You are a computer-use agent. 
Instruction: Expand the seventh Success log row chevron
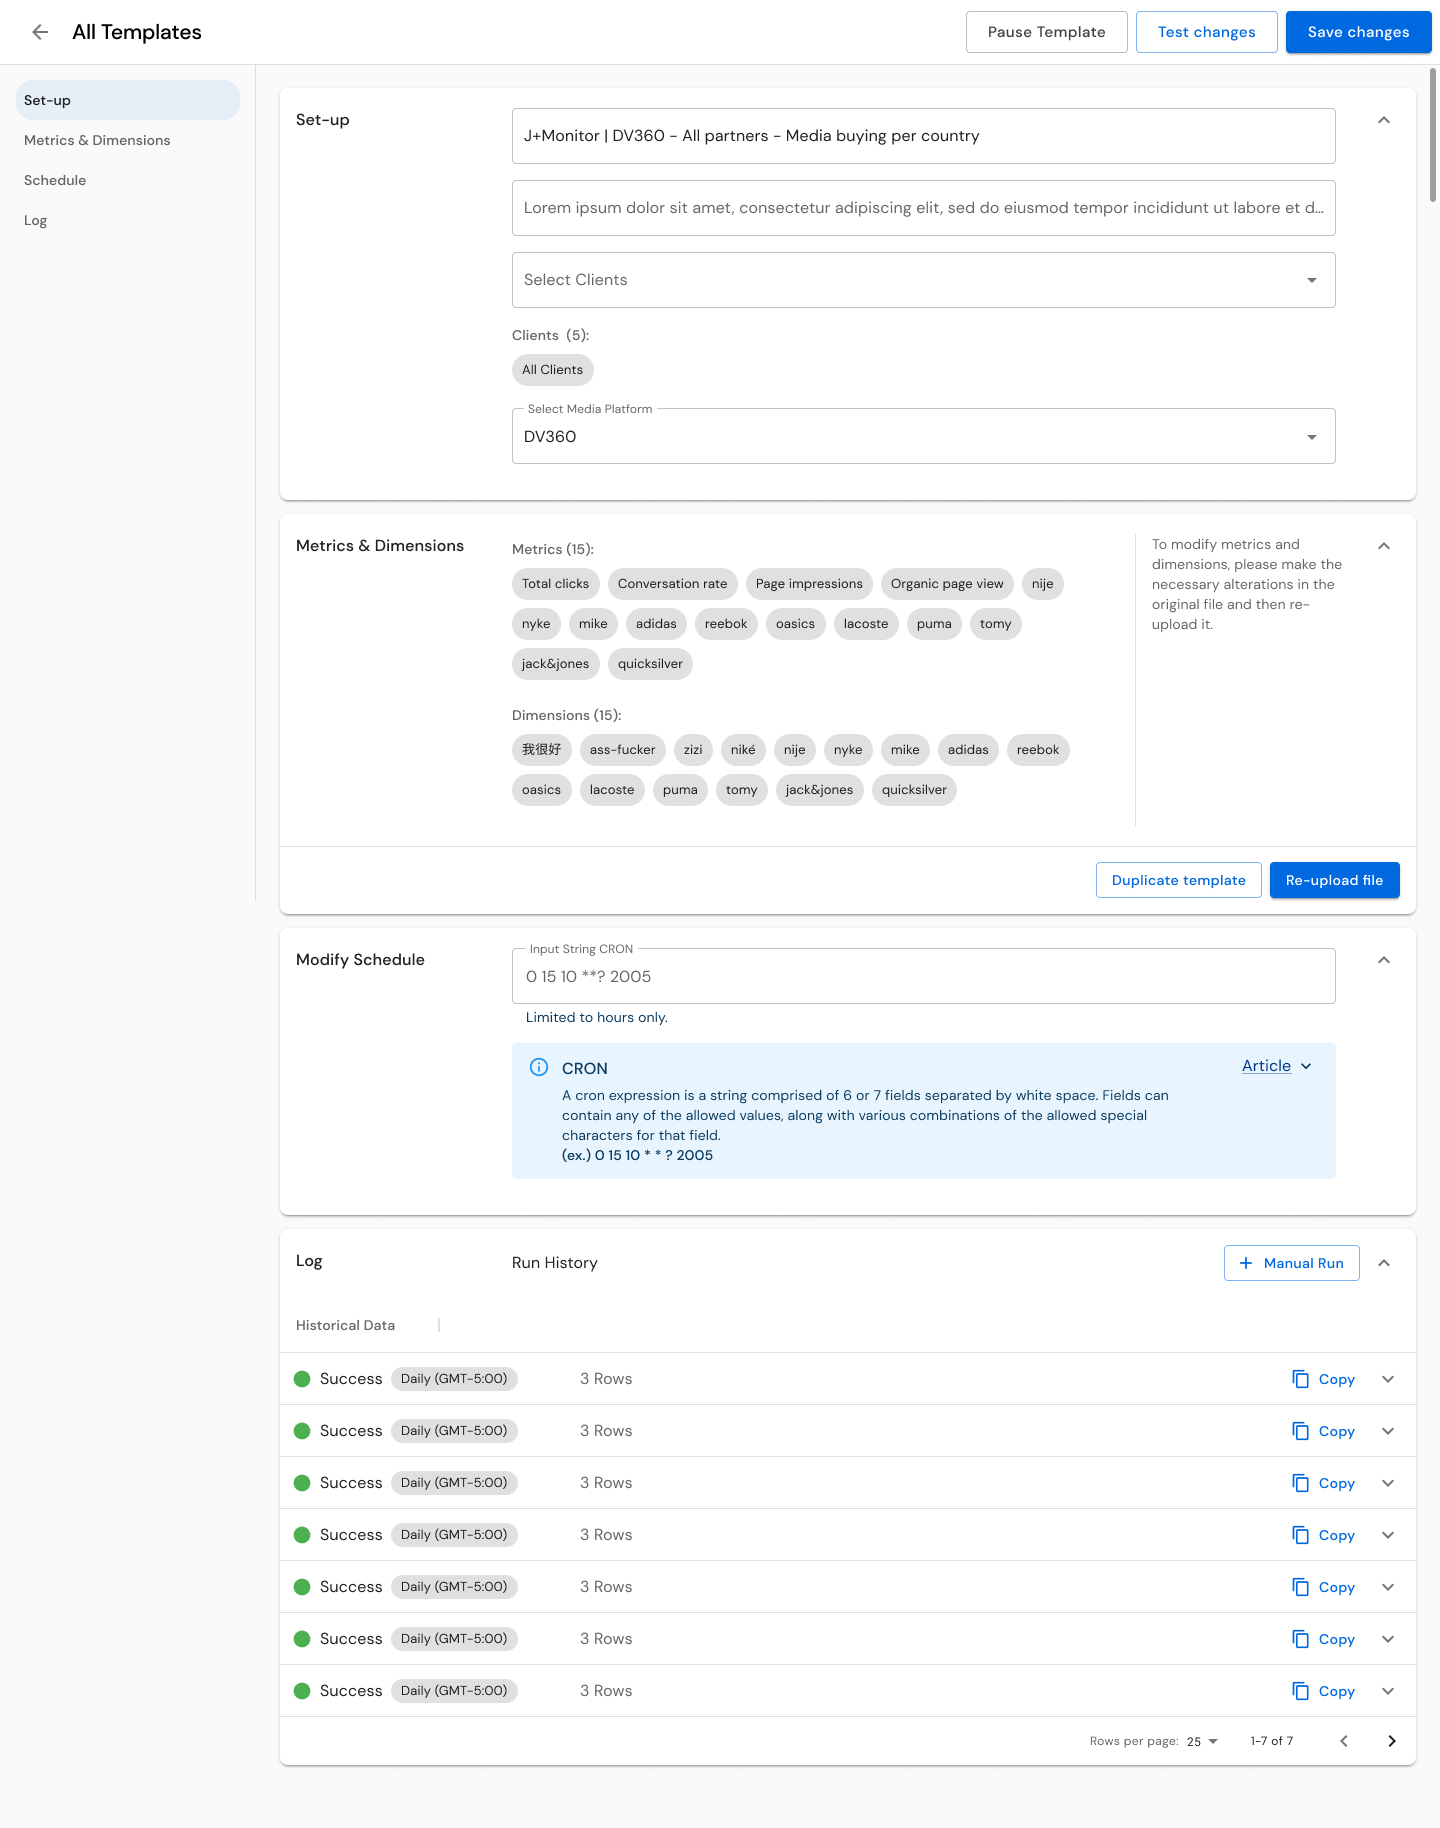[1388, 1691]
